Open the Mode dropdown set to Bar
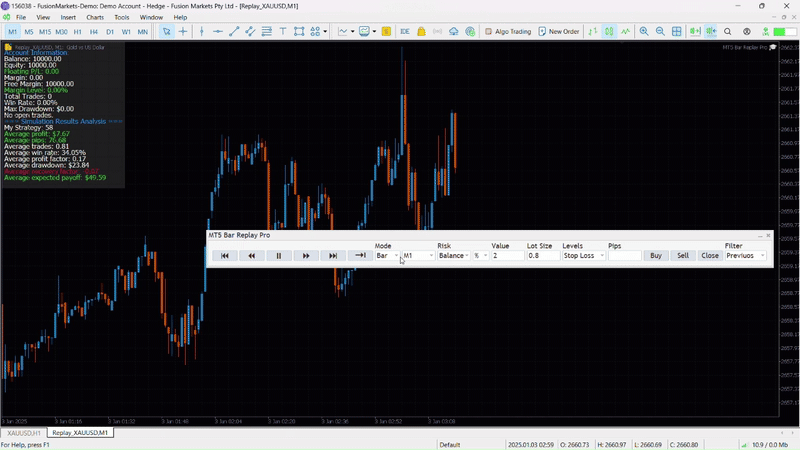The image size is (800, 450). [387, 256]
